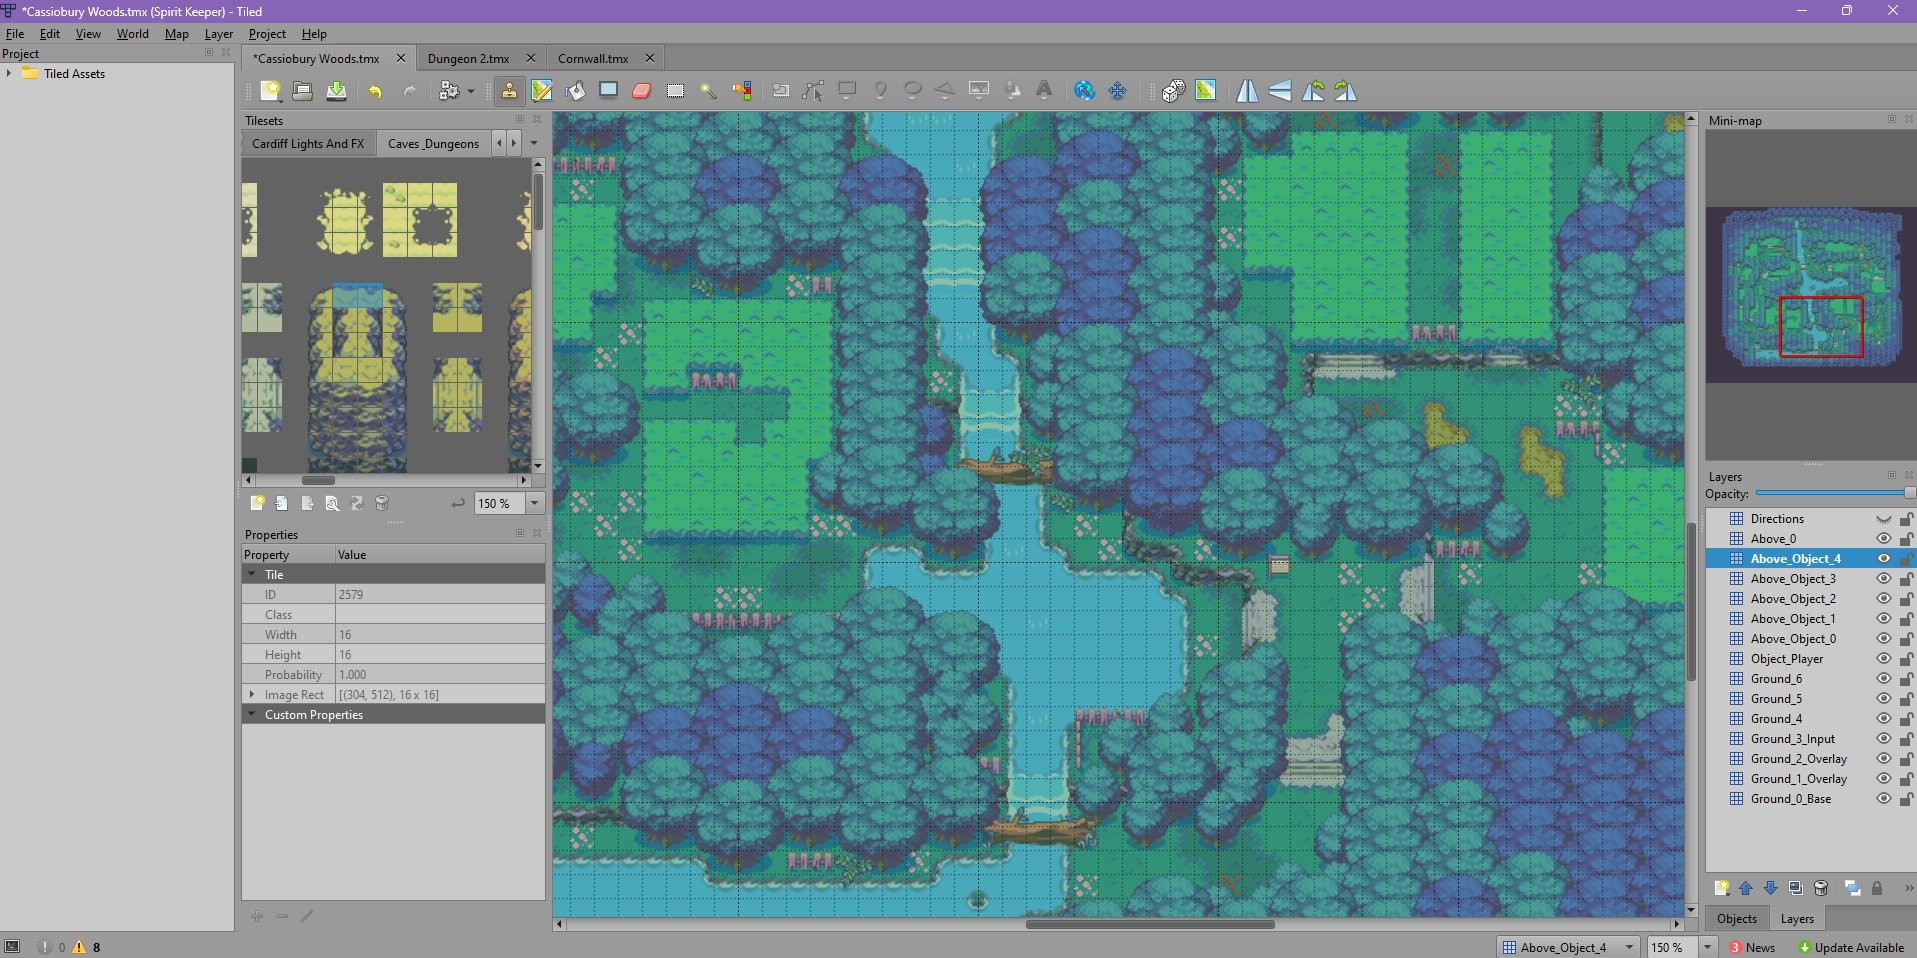Click the Save toolbar icon
Screen dimensions: 1917x958
tap(337, 91)
